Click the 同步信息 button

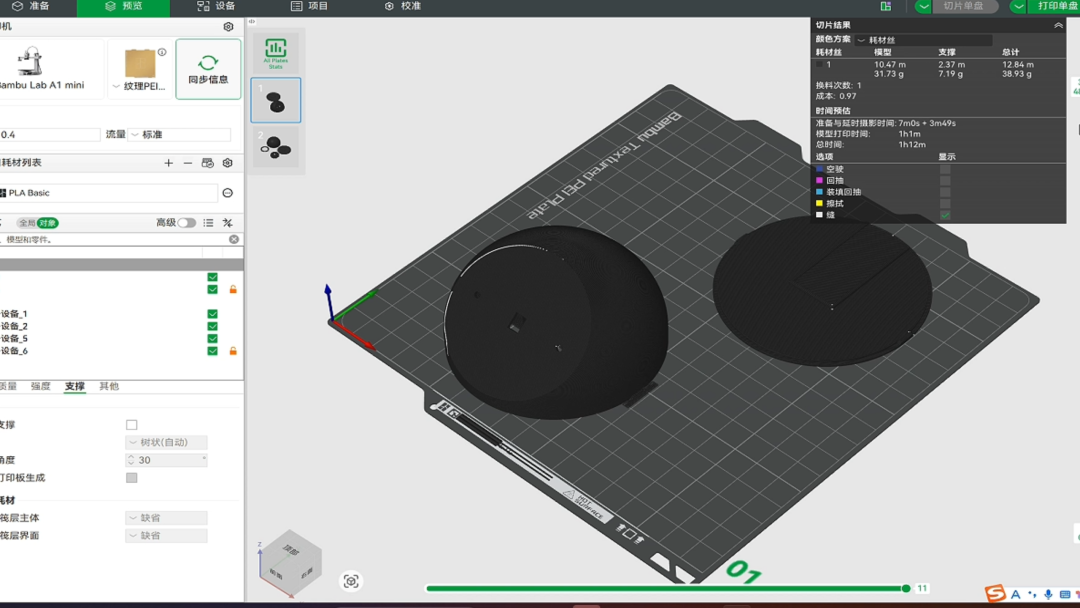(x=208, y=69)
